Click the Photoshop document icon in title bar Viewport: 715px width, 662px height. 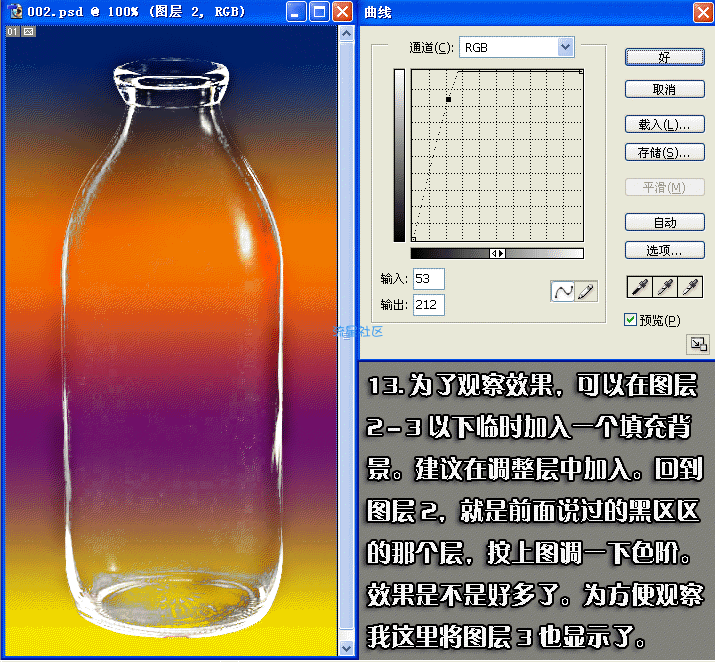click(16, 11)
